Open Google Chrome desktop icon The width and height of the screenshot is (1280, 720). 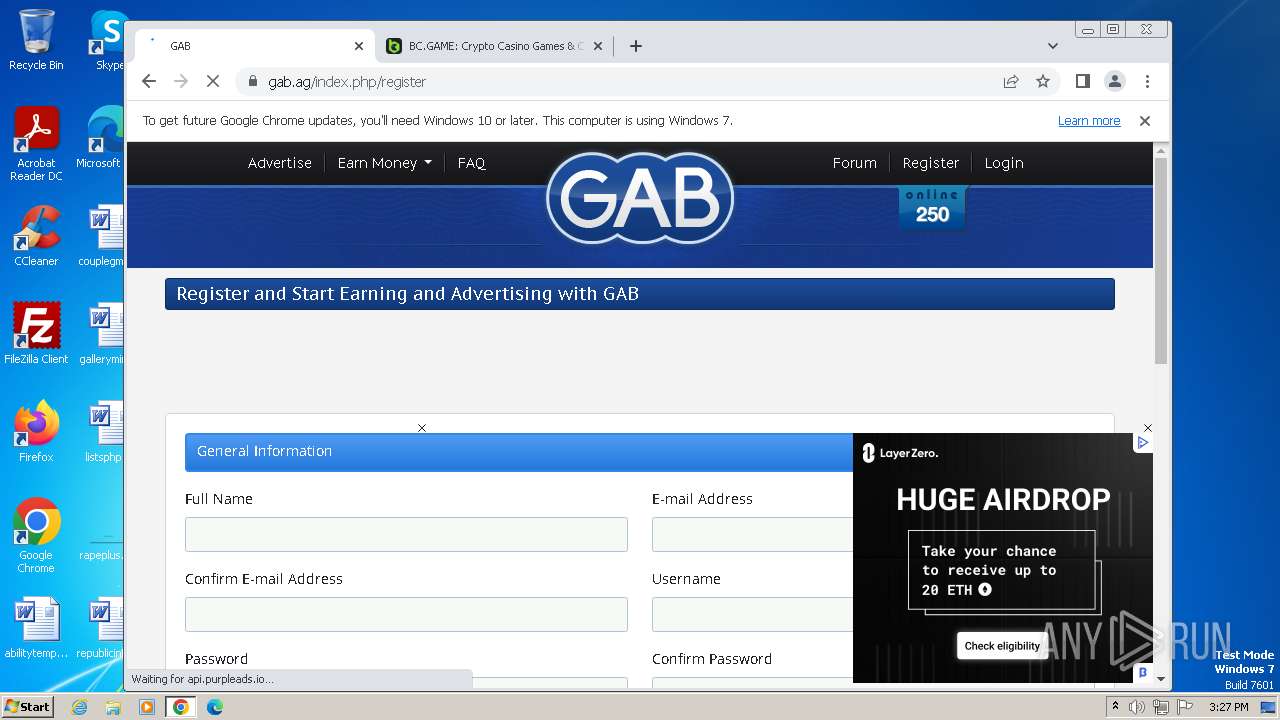(x=36, y=536)
